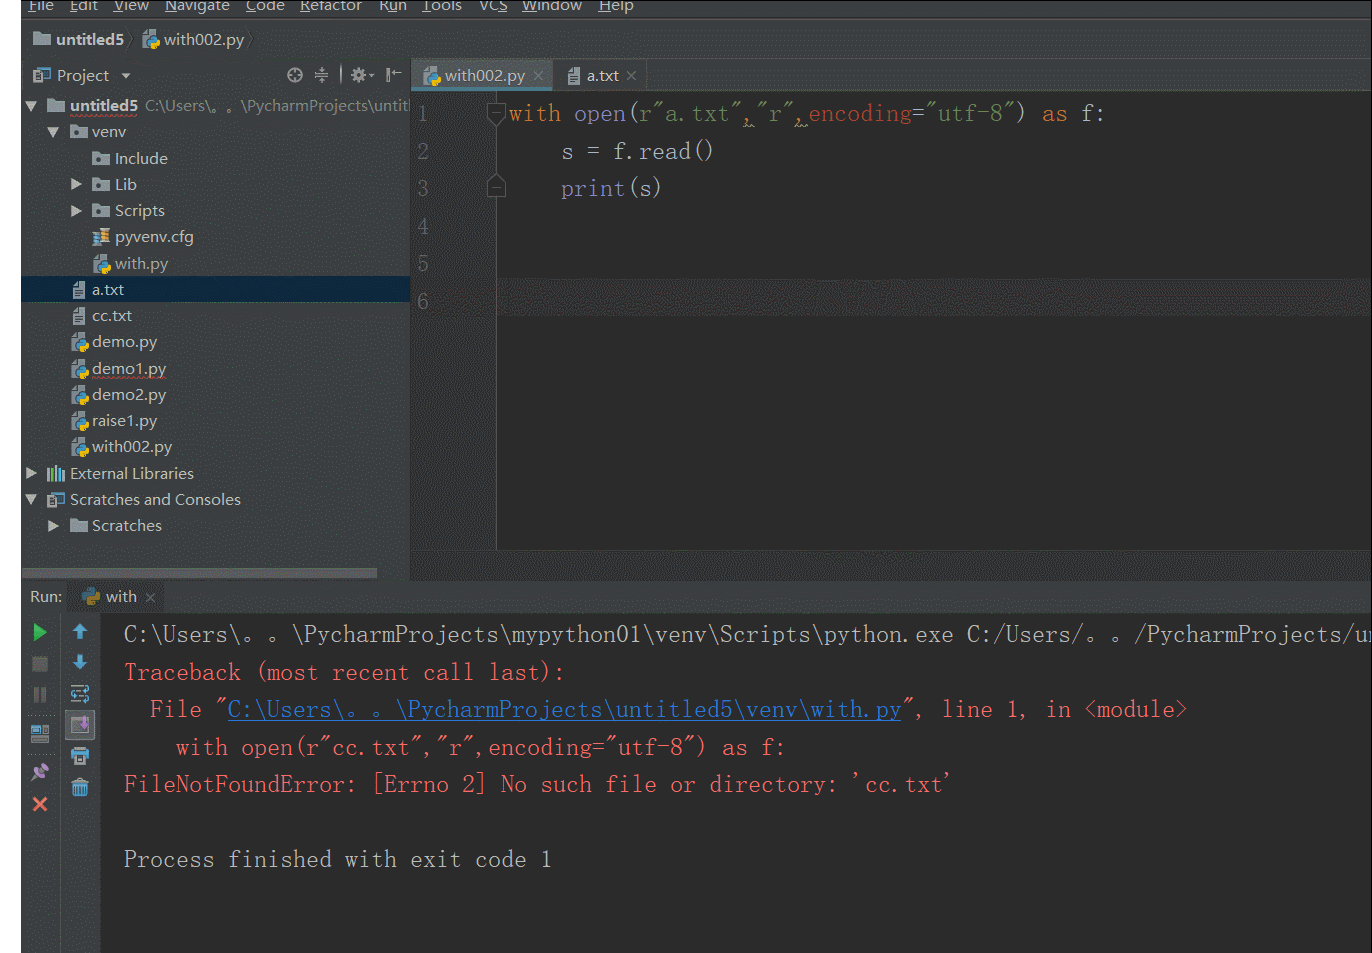Open the View menu
Image resolution: width=1372 pixels, height=953 pixels.
[x=131, y=6]
